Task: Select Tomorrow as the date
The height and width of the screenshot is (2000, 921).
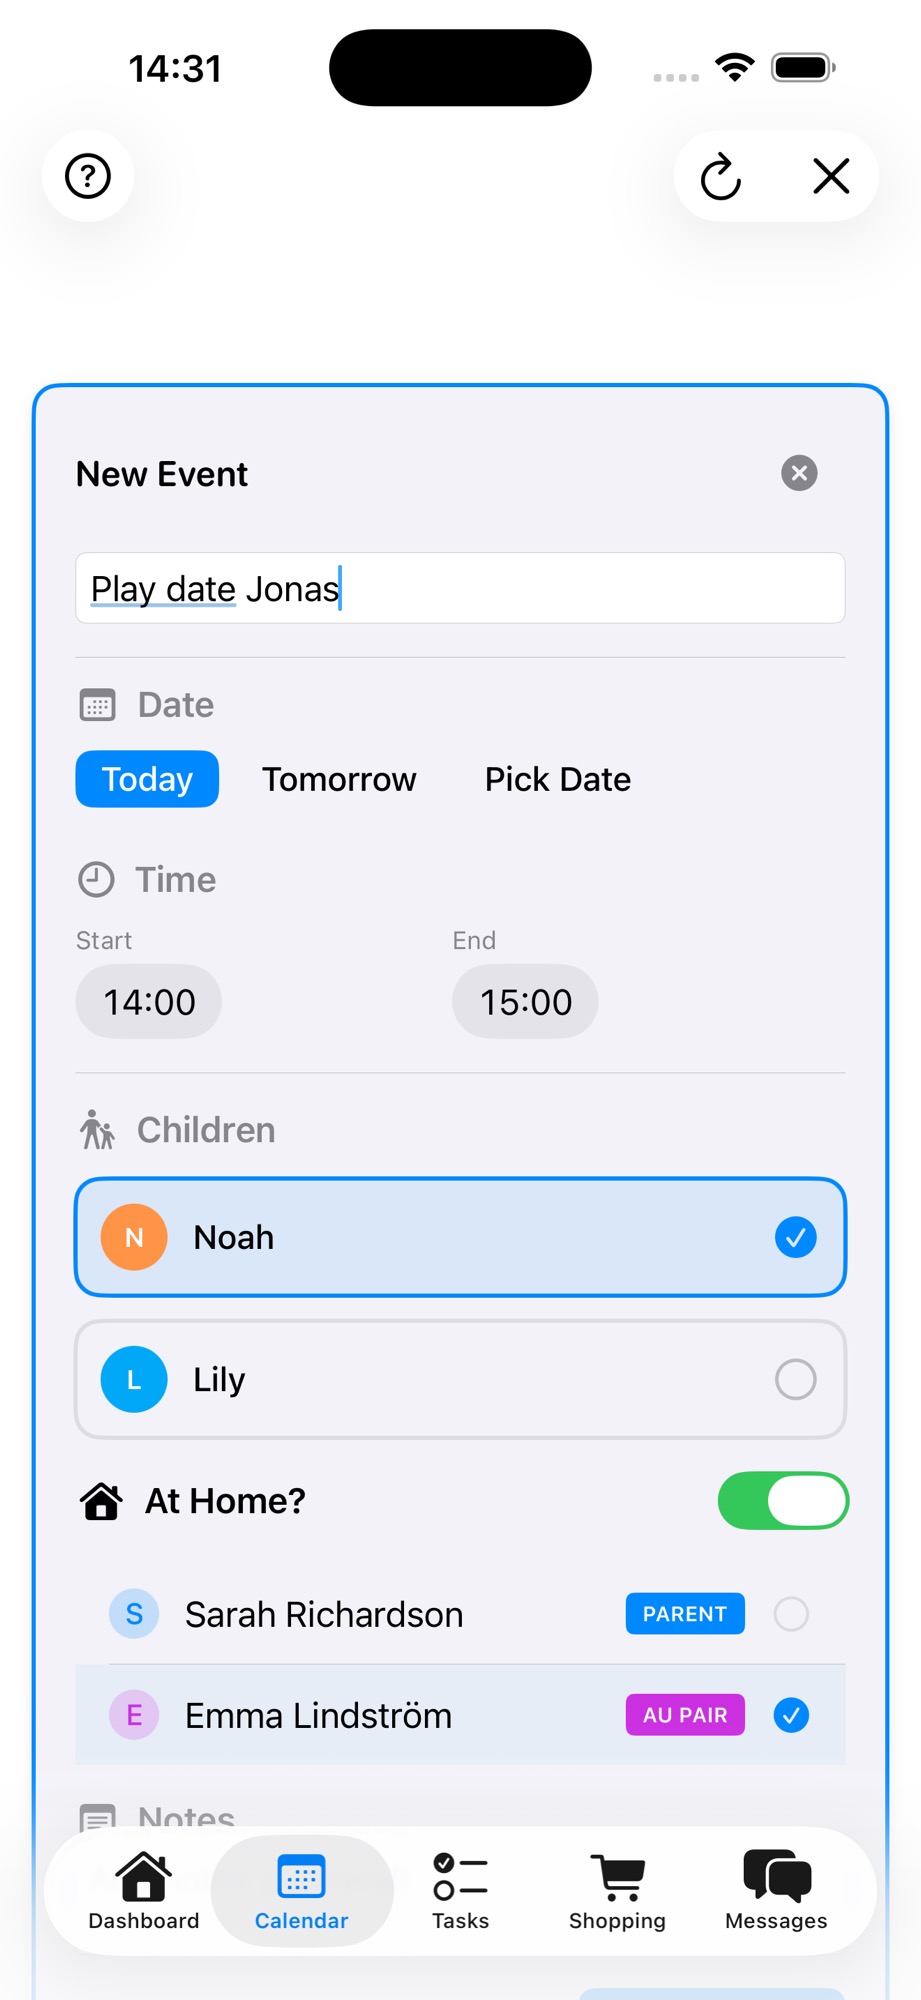Action: coord(339,779)
